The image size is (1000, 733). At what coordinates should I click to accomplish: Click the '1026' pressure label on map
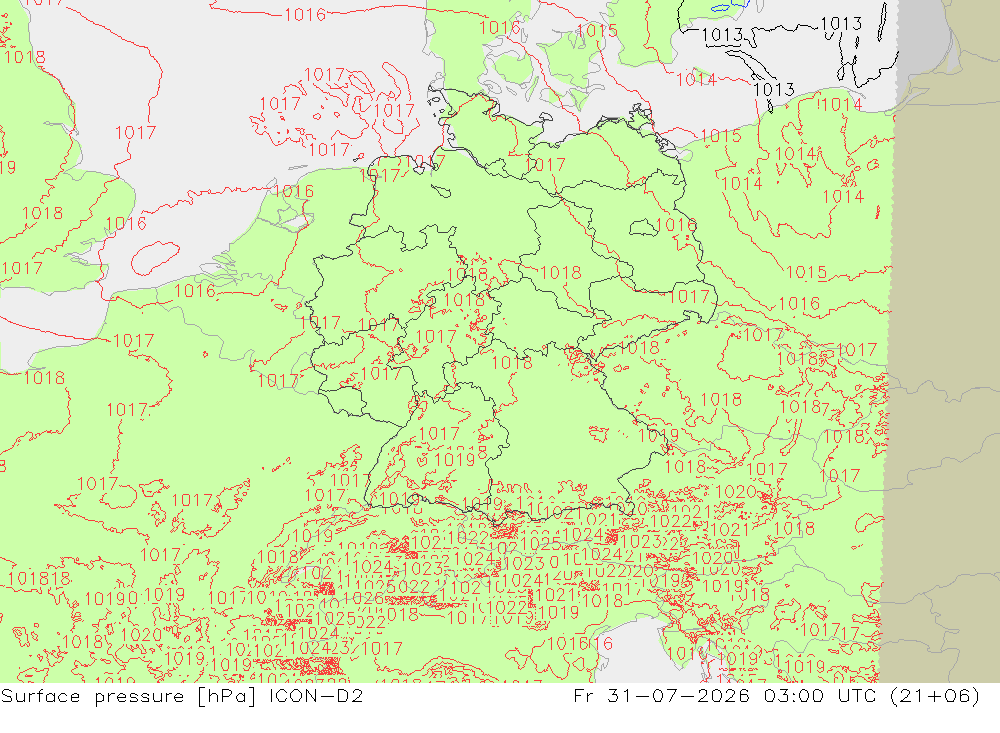click(x=364, y=598)
